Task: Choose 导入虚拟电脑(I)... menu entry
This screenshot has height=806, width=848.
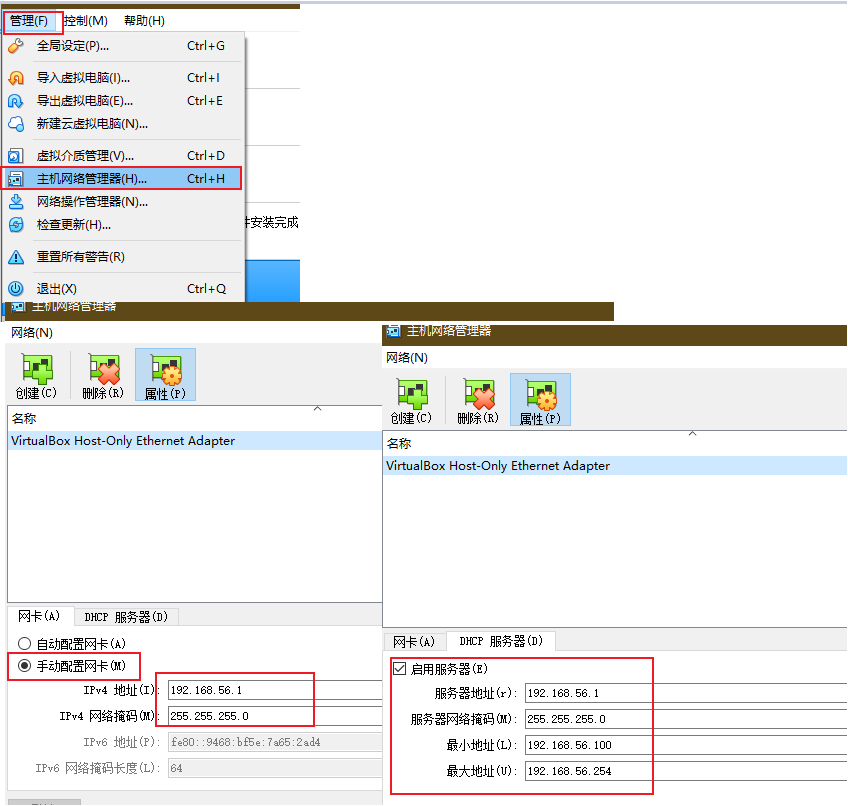Action: (123, 78)
